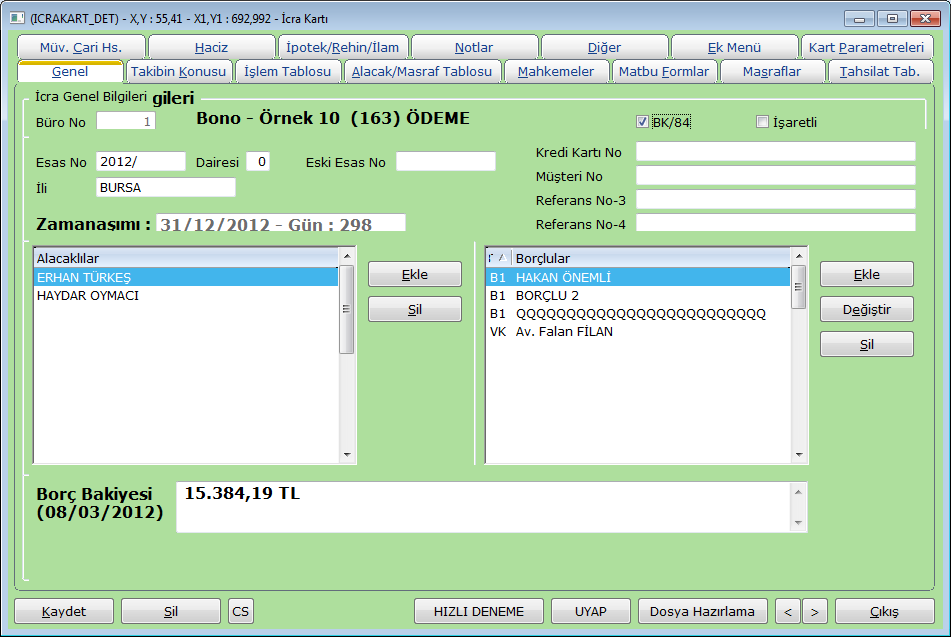Click sort arrow in Borçlular header

(x=502, y=257)
